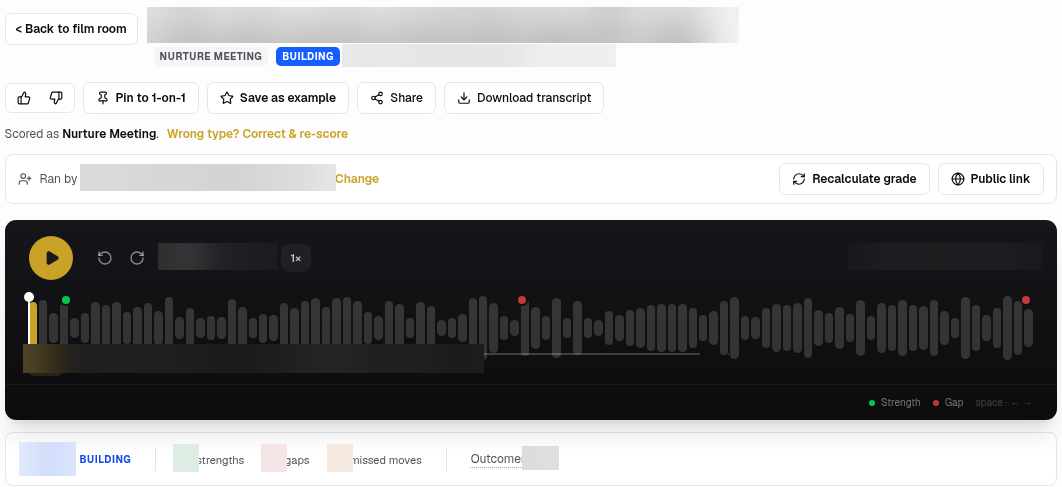Image resolution: width=1062 pixels, height=487 pixels.
Task: Play the call recording
Action: point(51,258)
